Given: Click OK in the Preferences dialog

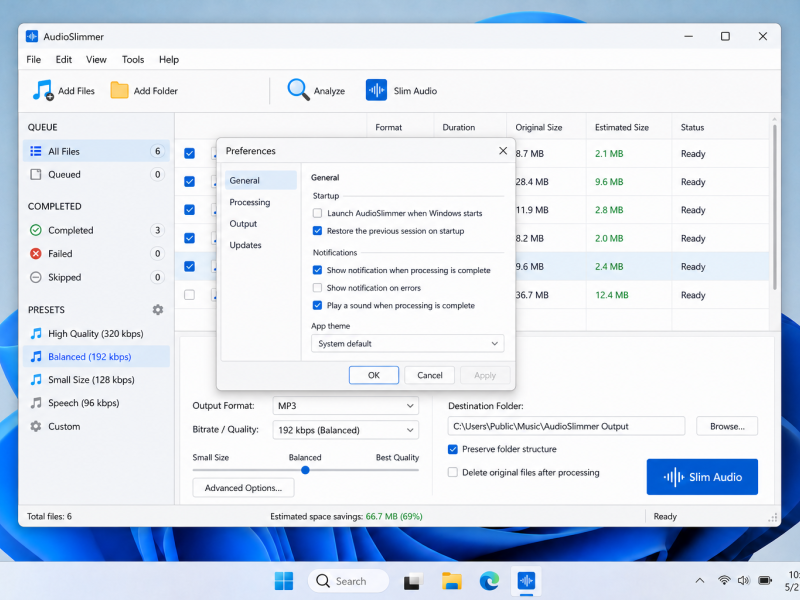Looking at the screenshot, I should 374,375.
